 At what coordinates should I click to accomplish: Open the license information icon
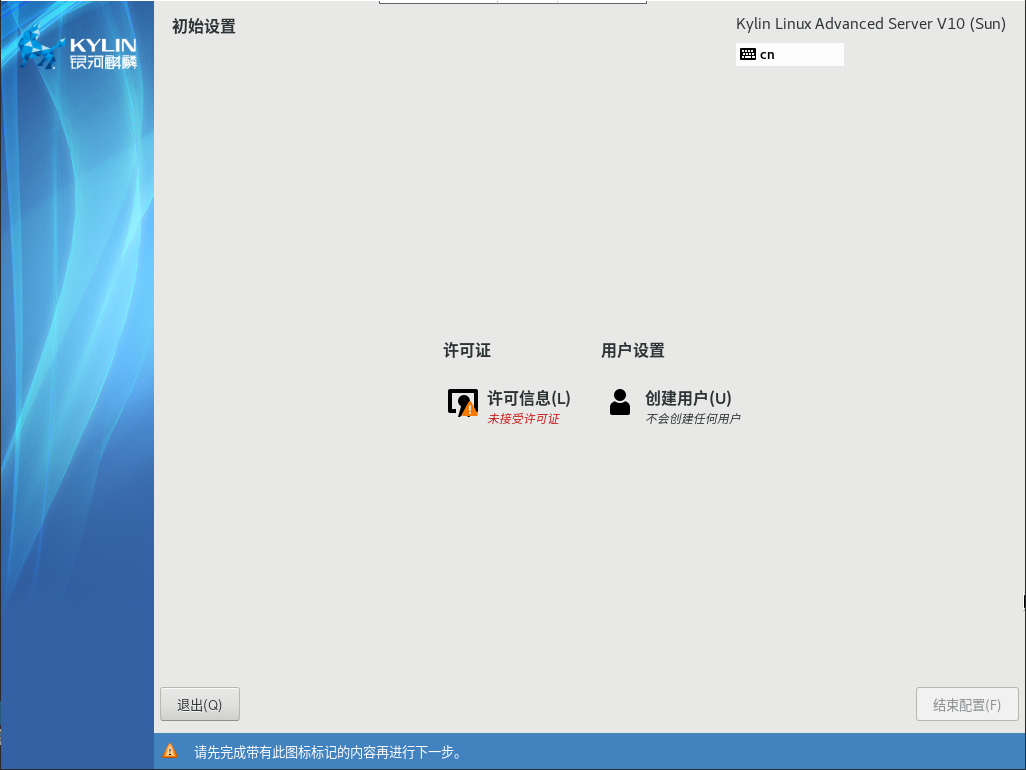tap(459, 401)
